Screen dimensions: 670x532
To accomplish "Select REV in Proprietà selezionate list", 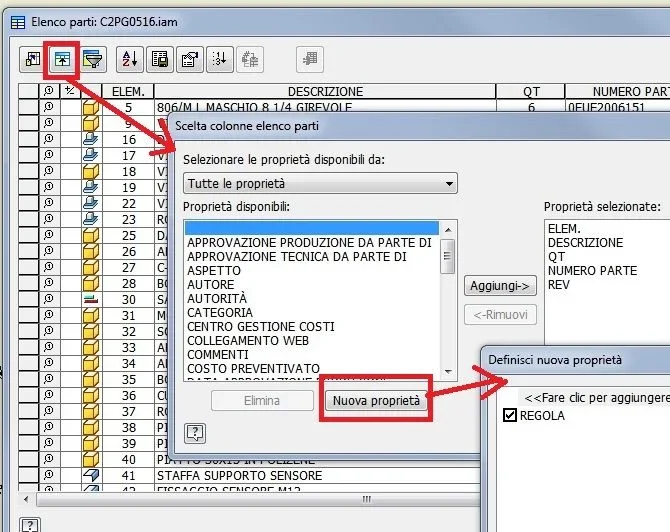I will [559, 285].
